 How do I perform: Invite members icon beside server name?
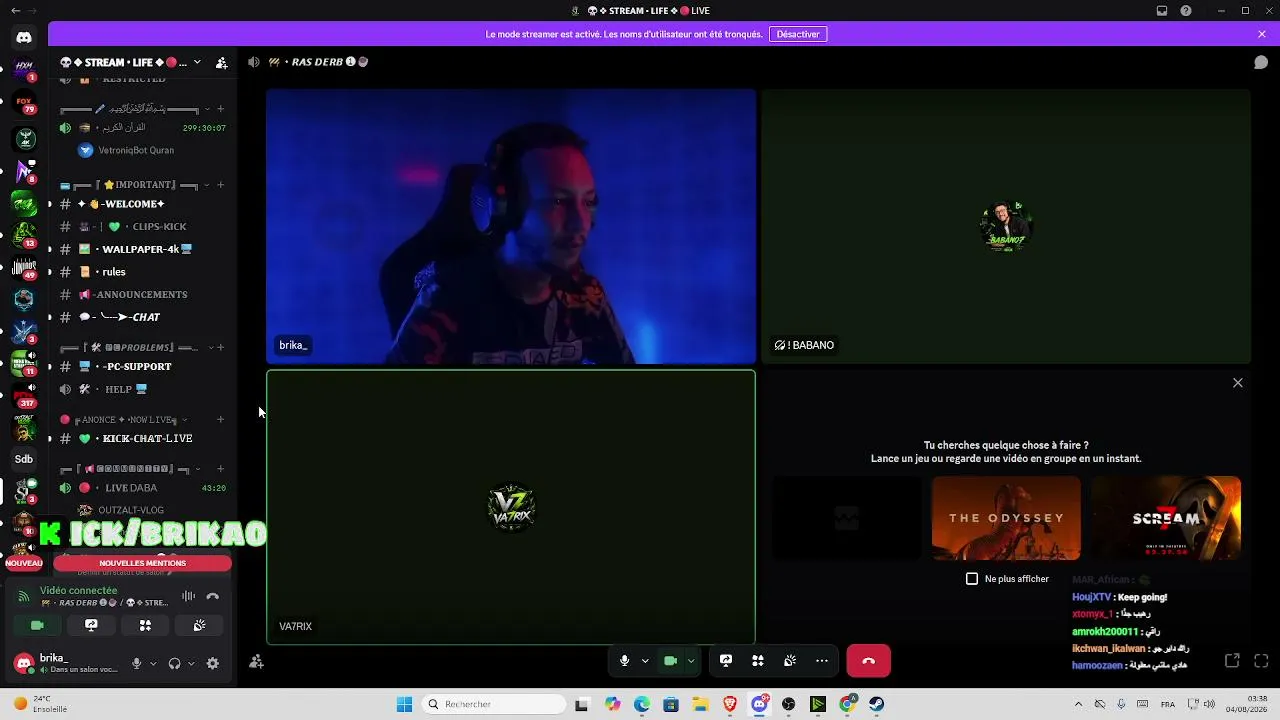(222, 62)
